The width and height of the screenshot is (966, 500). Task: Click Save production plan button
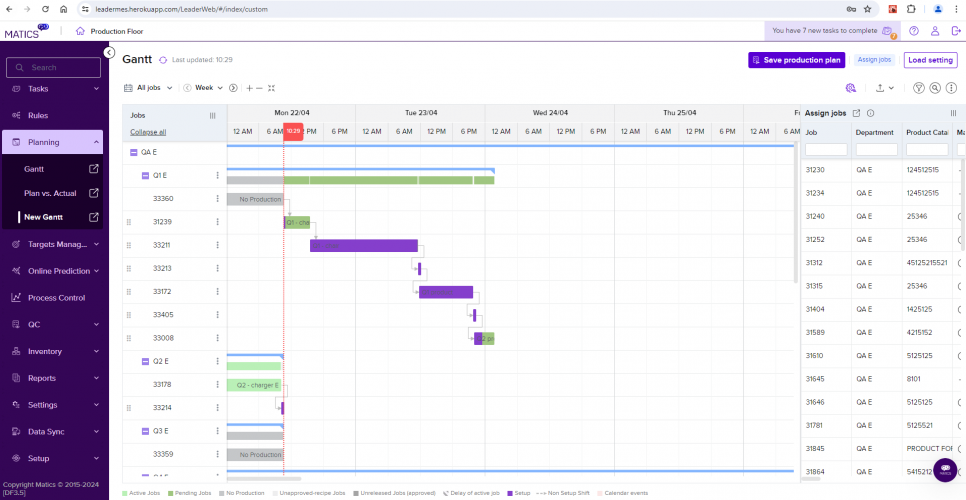click(x=797, y=60)
